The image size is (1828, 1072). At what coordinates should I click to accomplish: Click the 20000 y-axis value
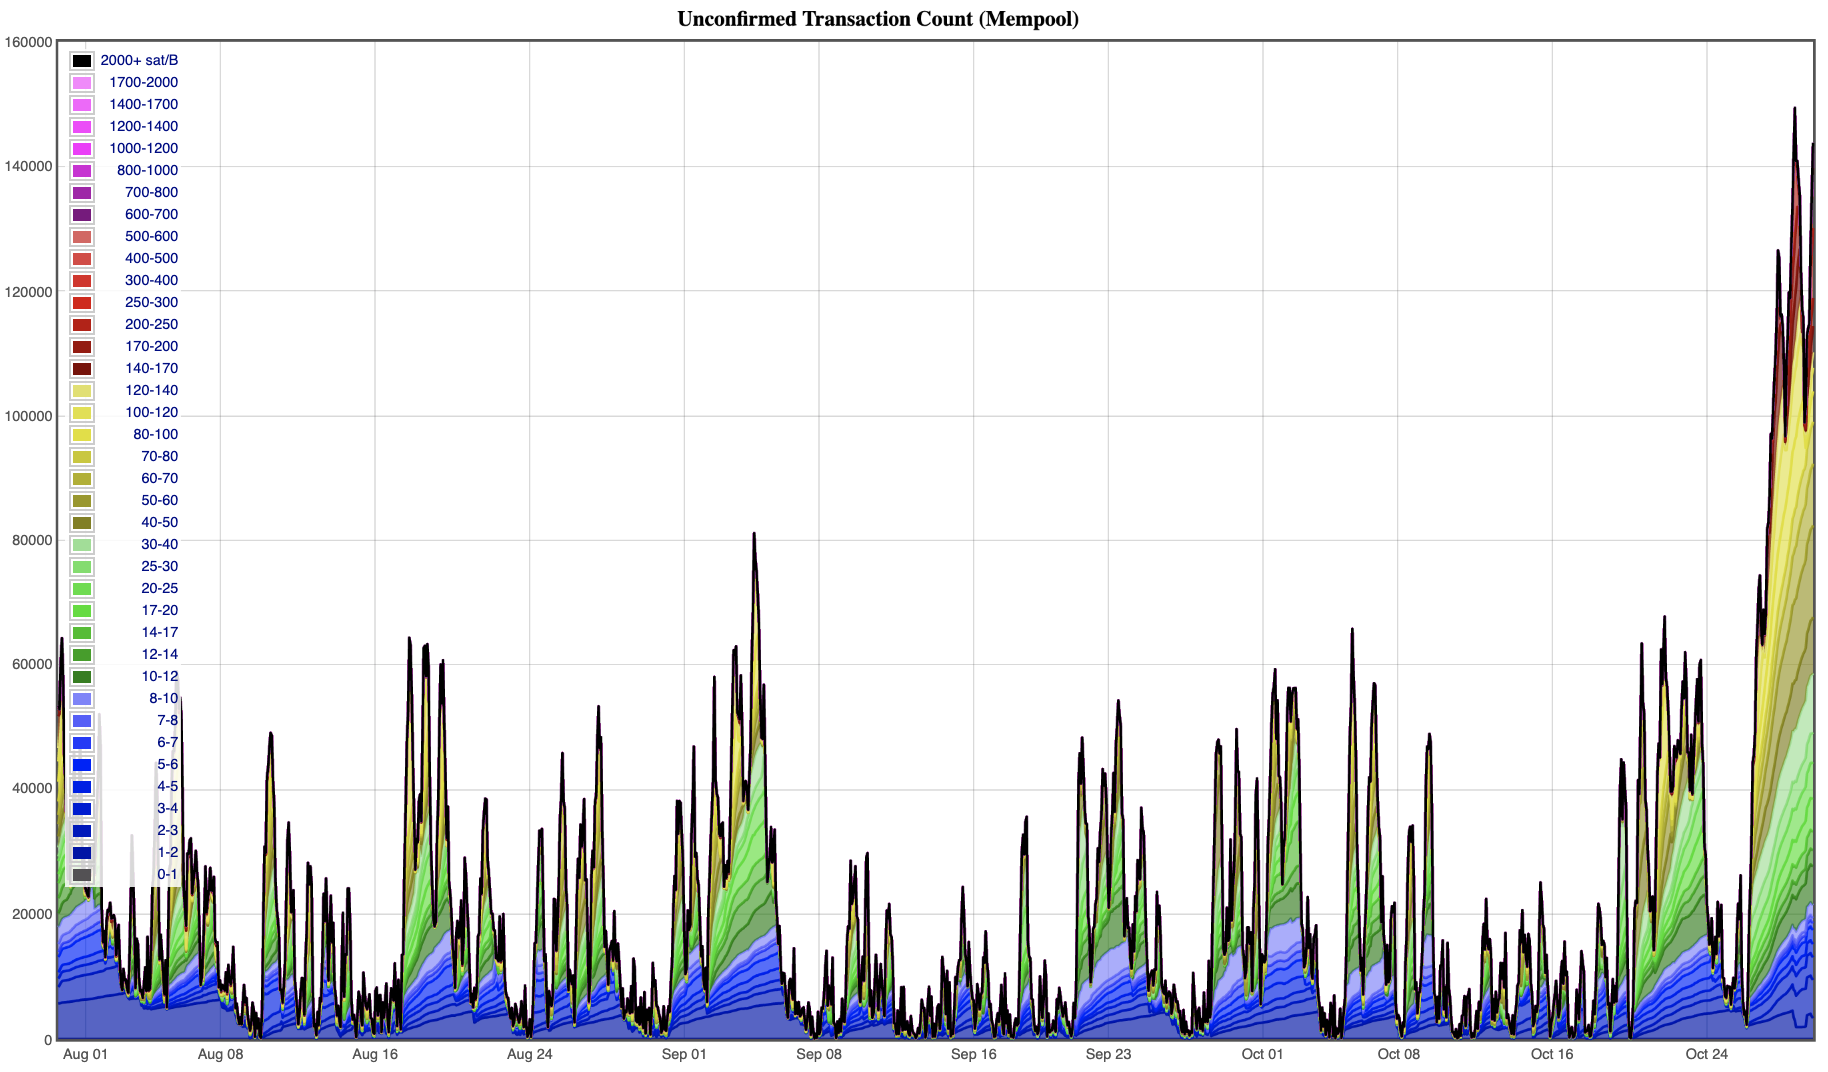(32, 914)
